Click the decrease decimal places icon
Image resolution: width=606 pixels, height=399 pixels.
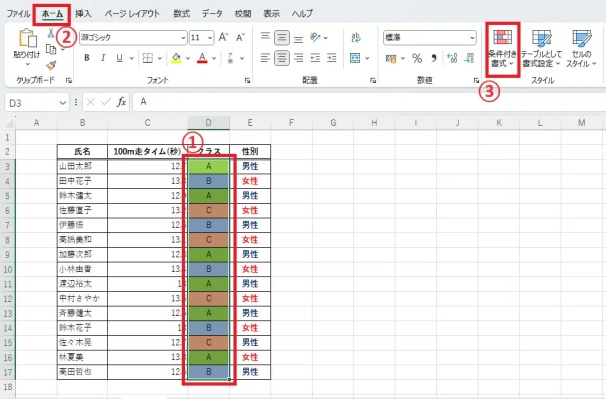[469, 58]
